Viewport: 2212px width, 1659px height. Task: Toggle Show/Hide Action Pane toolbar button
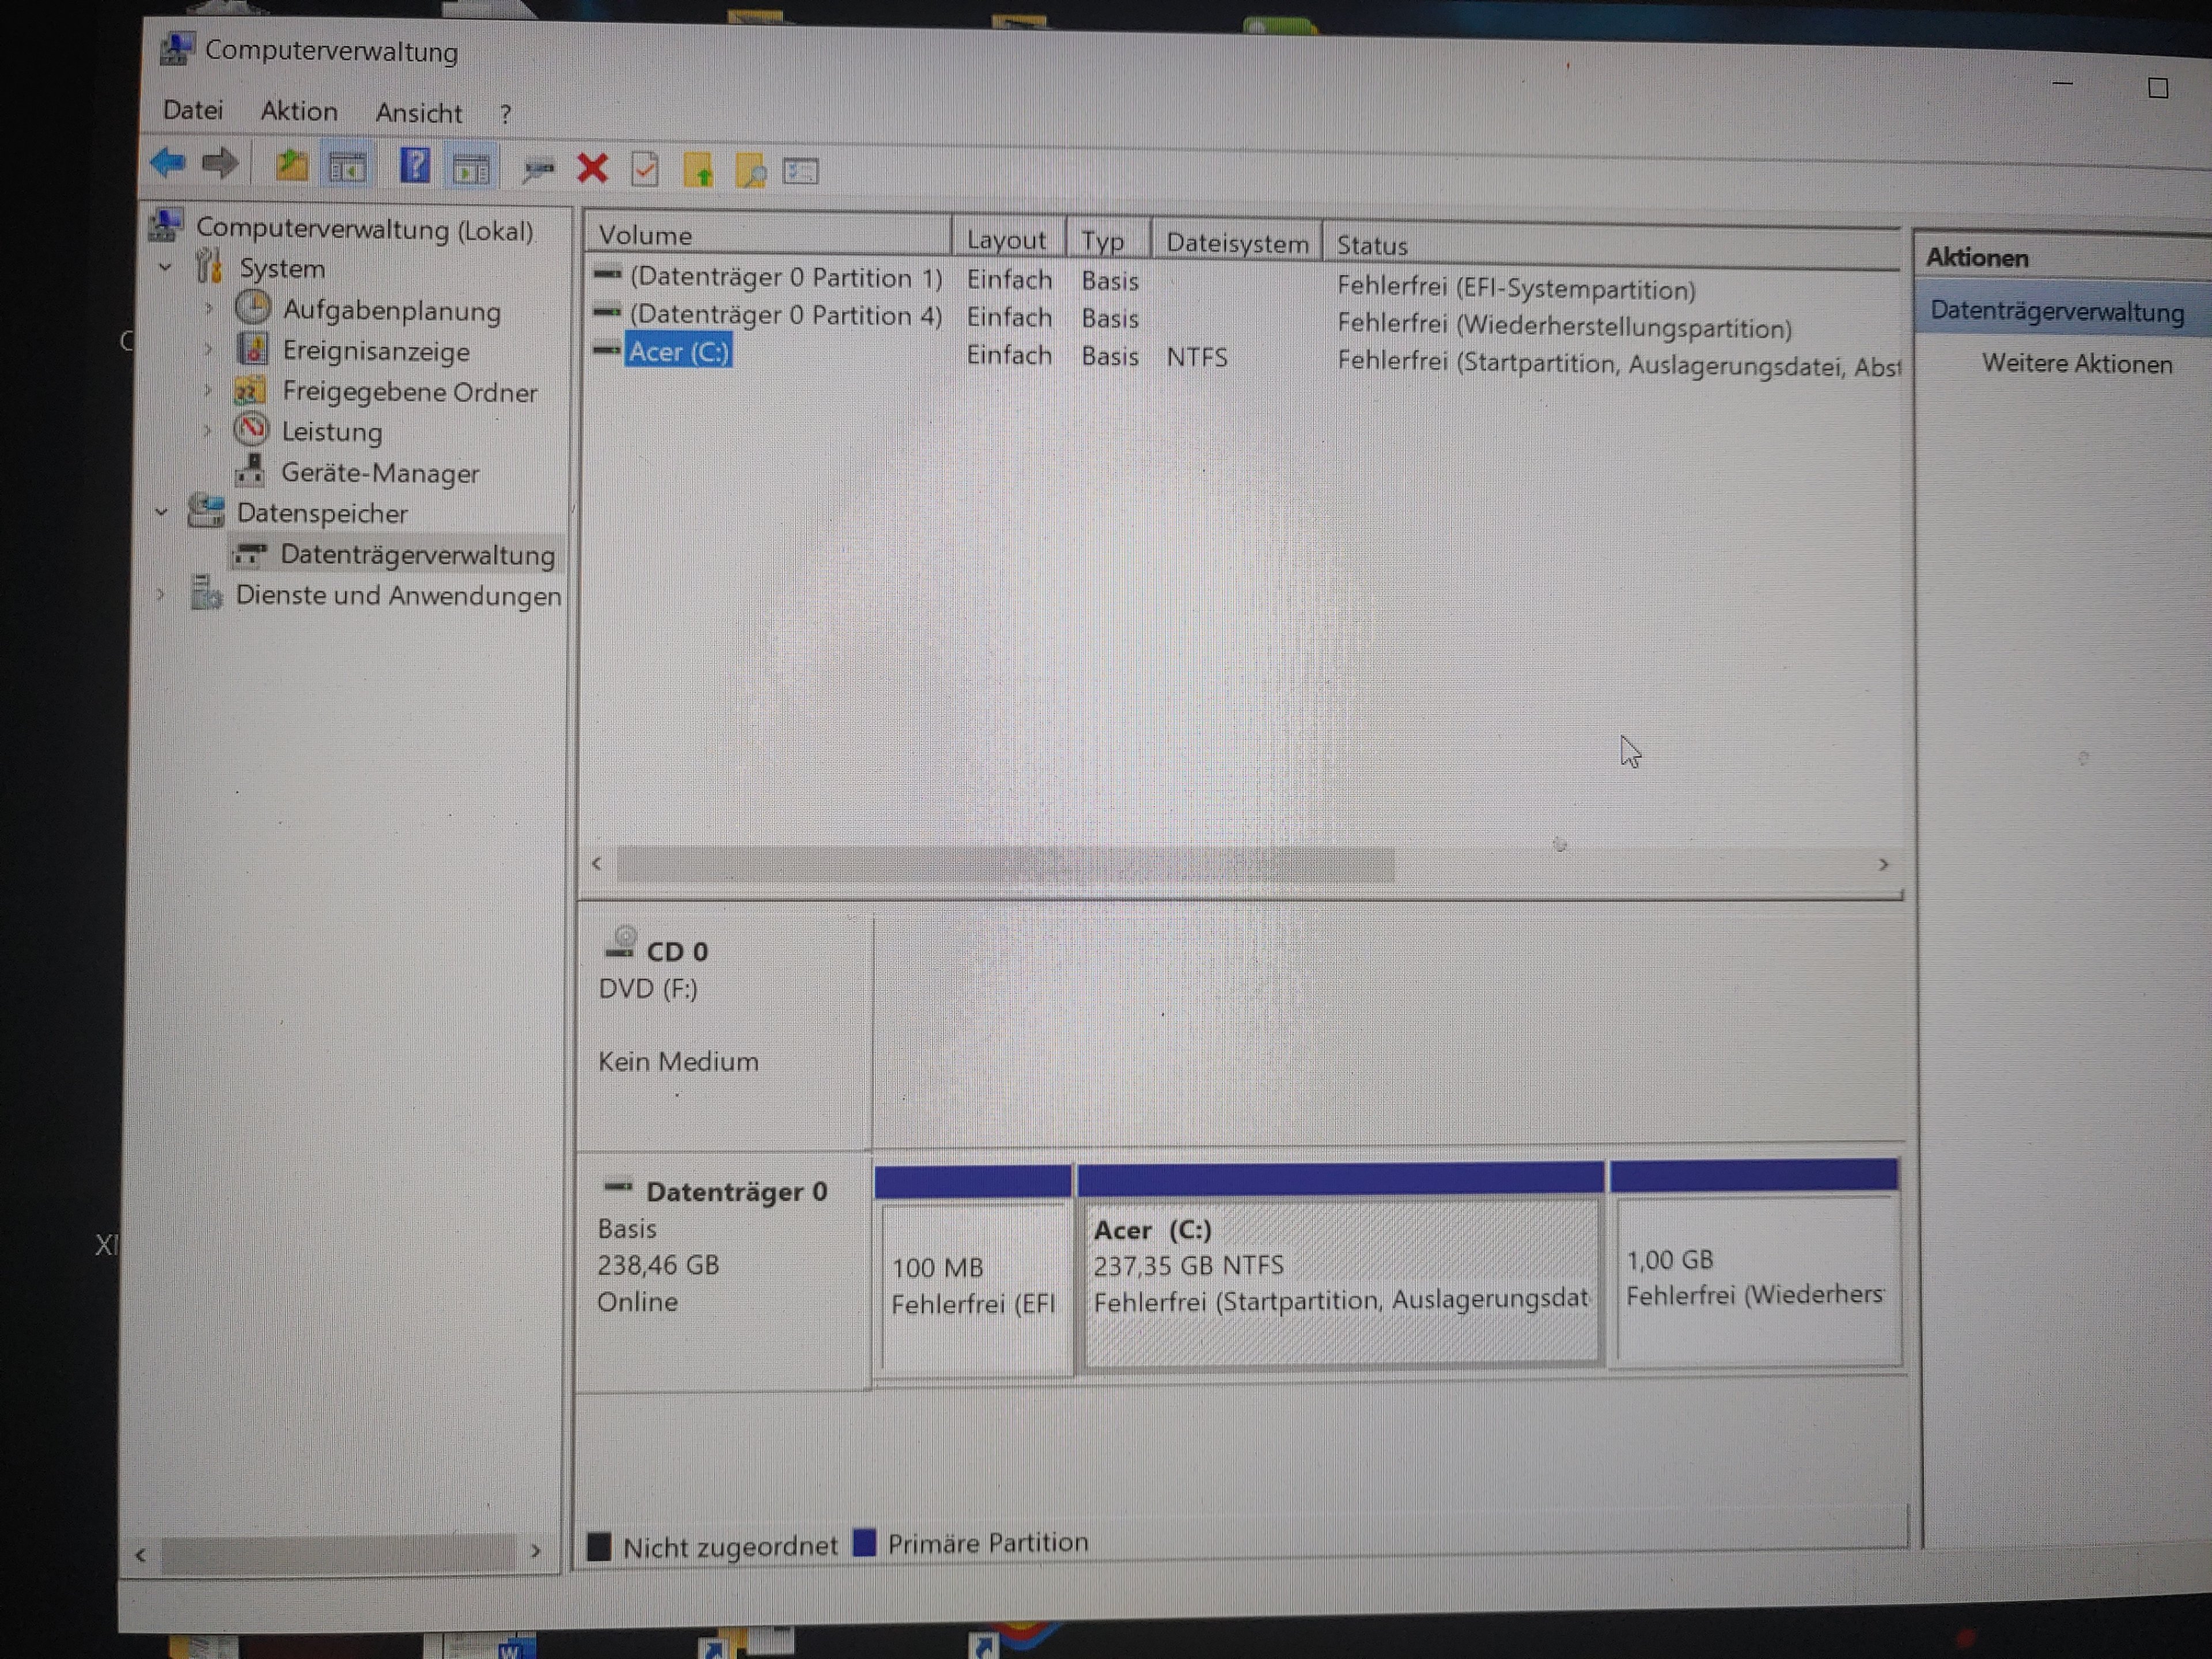pos(471,169)
